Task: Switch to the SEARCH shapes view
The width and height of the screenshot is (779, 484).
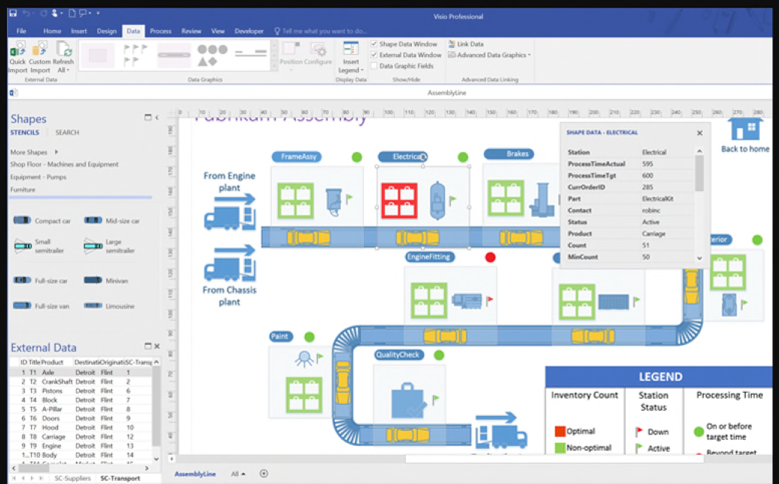Action: (67, 132)
